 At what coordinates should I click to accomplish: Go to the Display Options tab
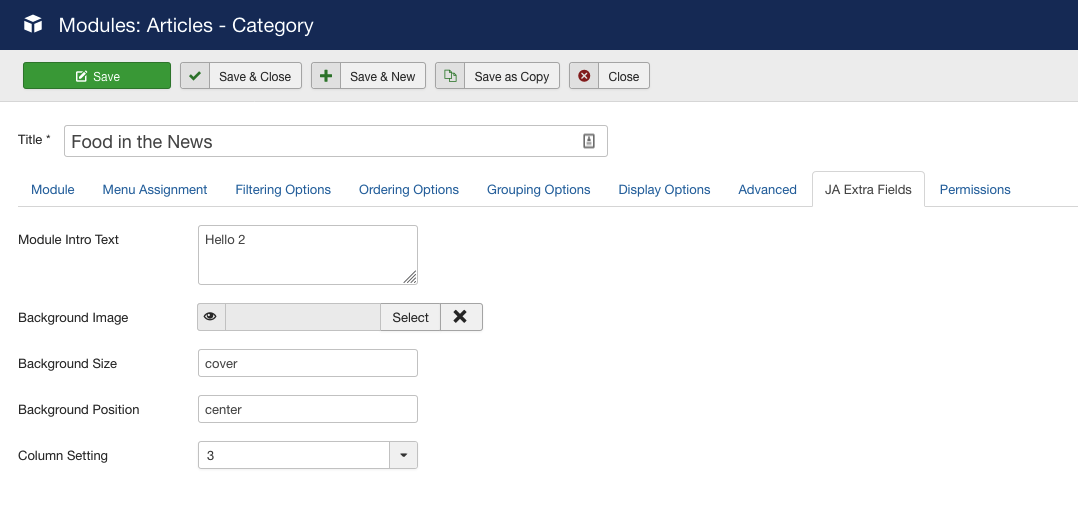click(x=664, y=189)
